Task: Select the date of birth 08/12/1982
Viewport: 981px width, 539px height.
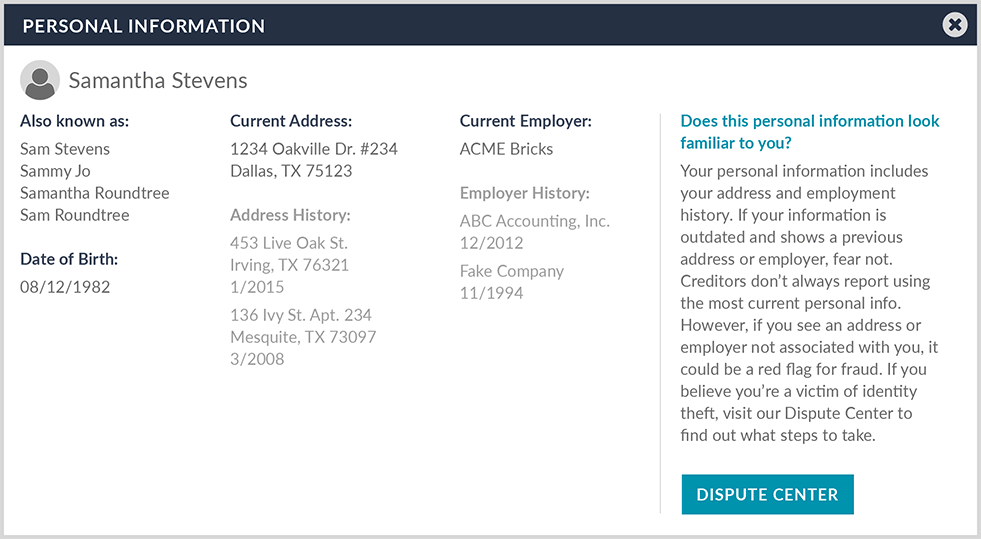Action: point(65,287)
